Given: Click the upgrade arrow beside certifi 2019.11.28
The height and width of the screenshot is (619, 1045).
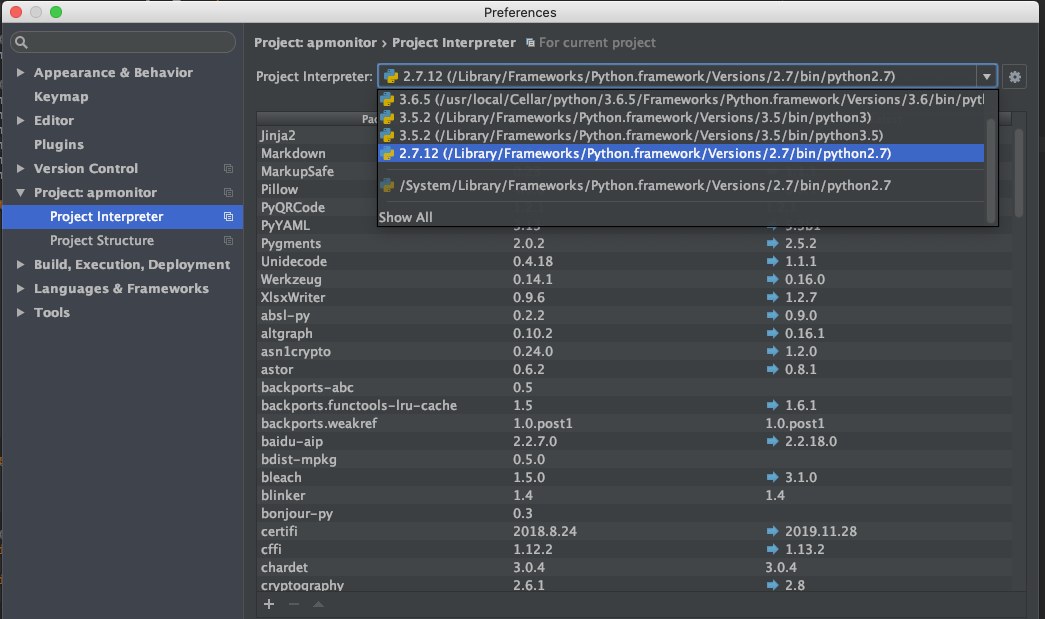Looking at the screenshot, I should pyautogui.click(x=772, y=532).
